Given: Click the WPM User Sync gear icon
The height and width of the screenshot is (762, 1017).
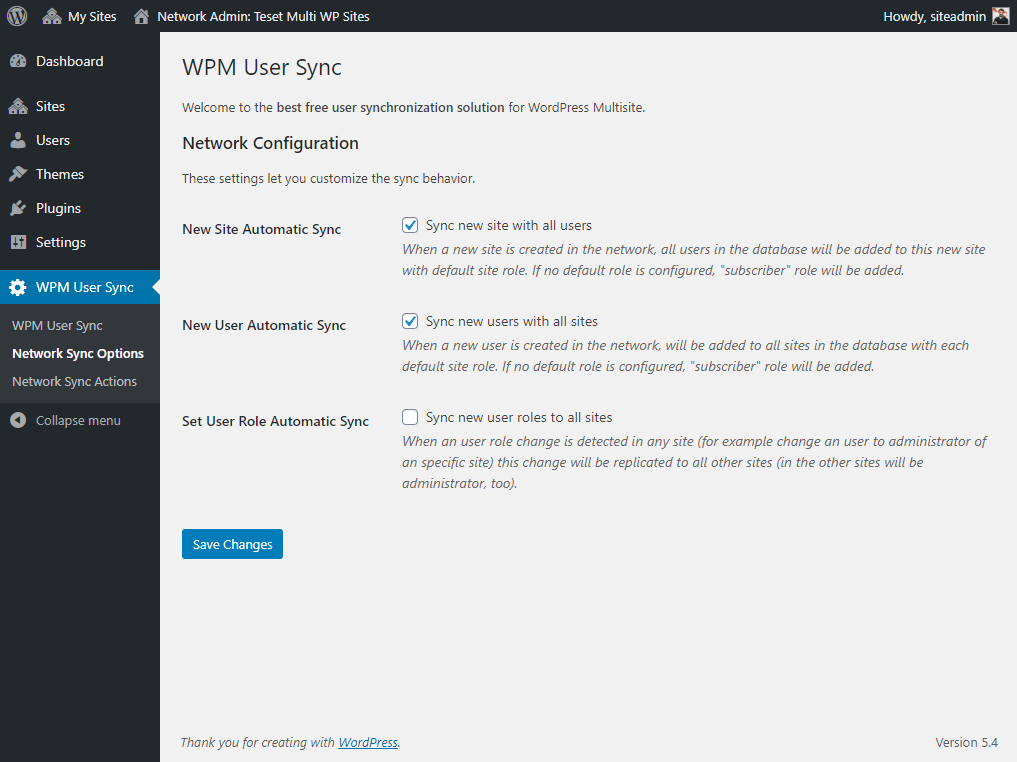Looking at the screenshot, I should [18, 288].
